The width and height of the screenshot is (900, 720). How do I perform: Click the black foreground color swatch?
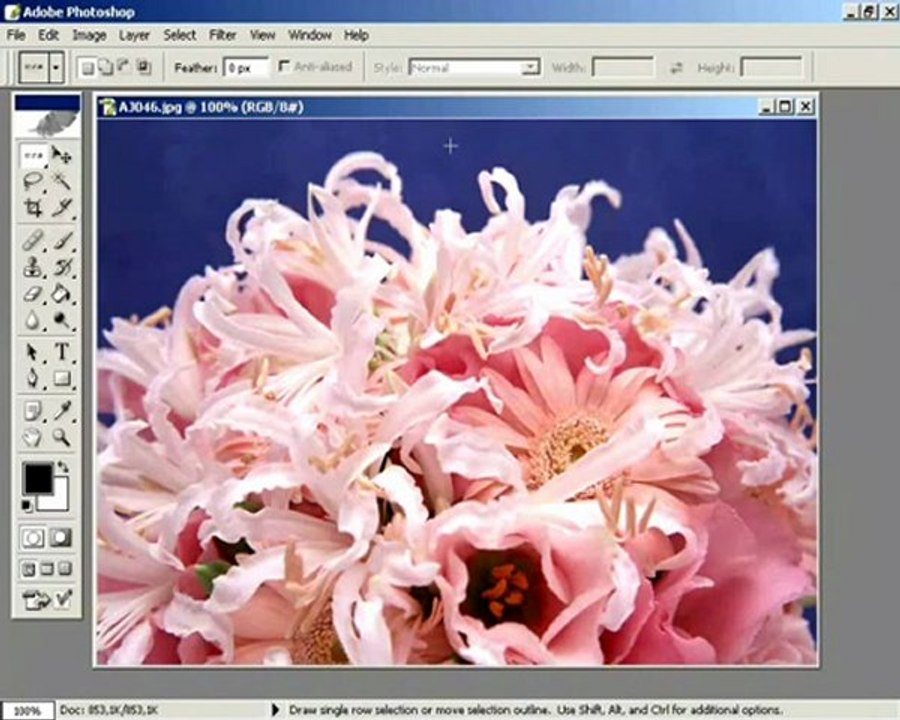38,478
